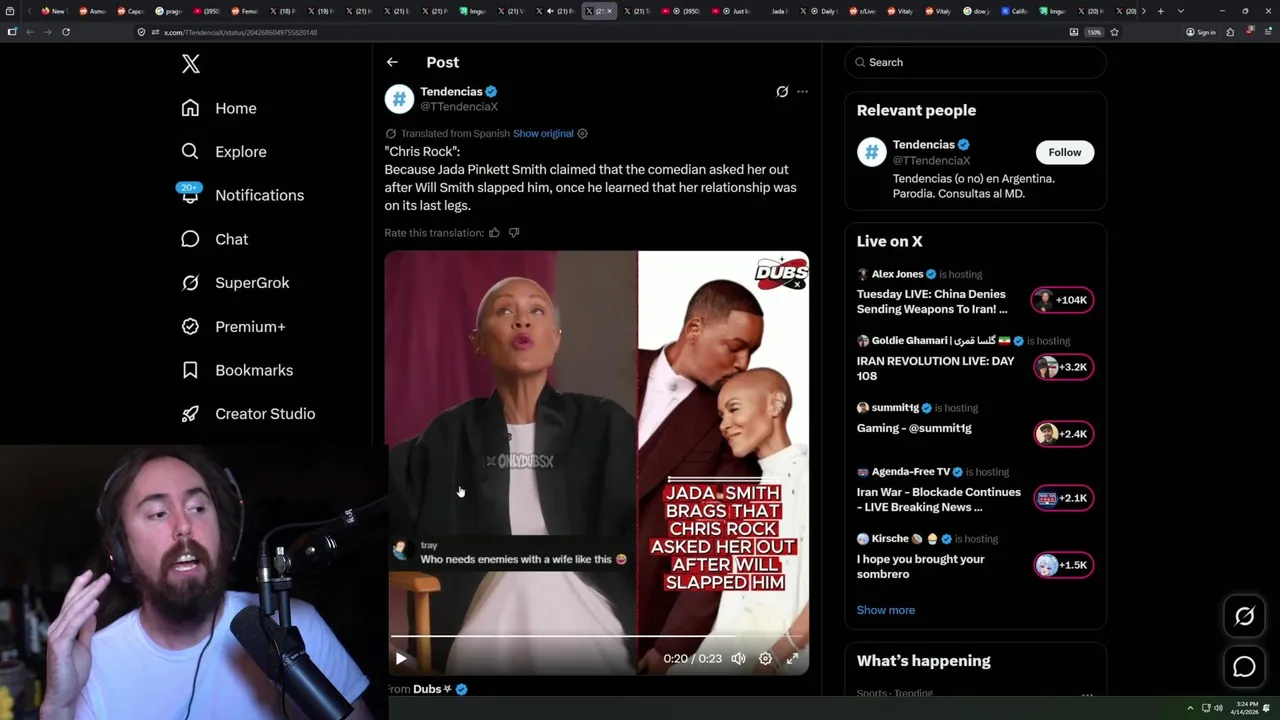Go back using the Post arrow
Image resolution: width=1280 pixels, height=720 pixels.
392,62
